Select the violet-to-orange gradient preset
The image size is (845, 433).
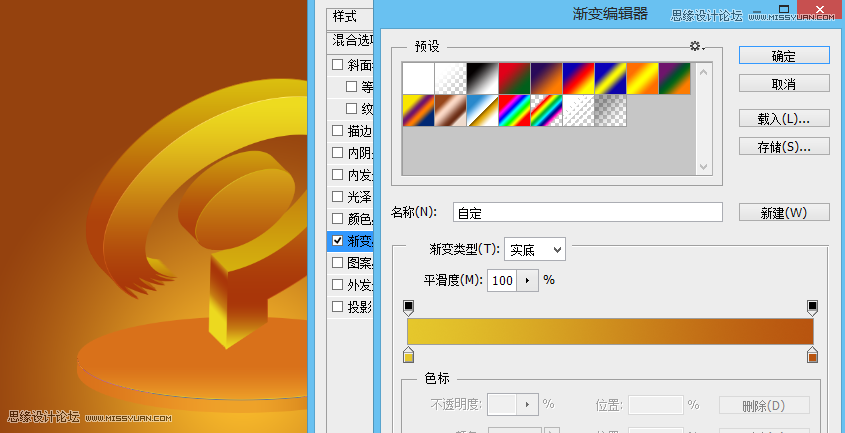pyautogui.click(x=546, y=79)
